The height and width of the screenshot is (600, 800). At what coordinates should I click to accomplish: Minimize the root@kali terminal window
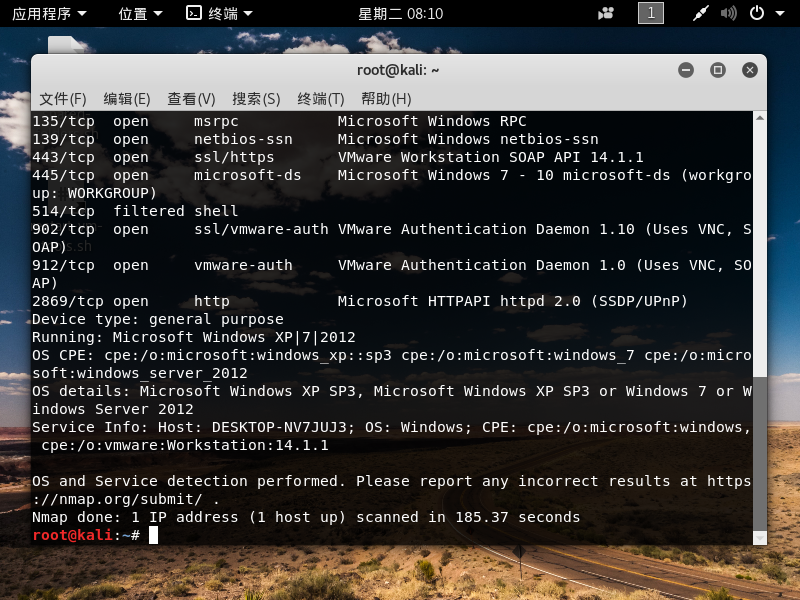686,70
